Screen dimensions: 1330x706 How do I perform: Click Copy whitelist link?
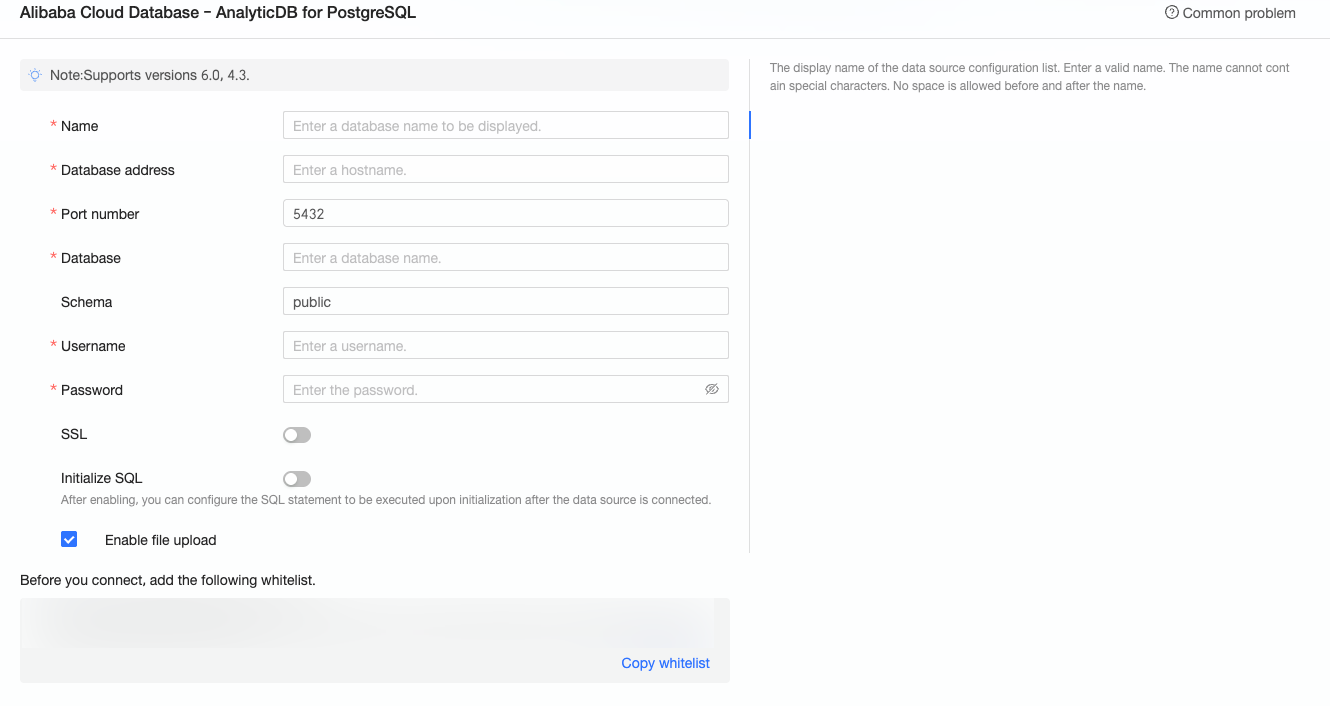pyautogui.click(x=665, y=663)
